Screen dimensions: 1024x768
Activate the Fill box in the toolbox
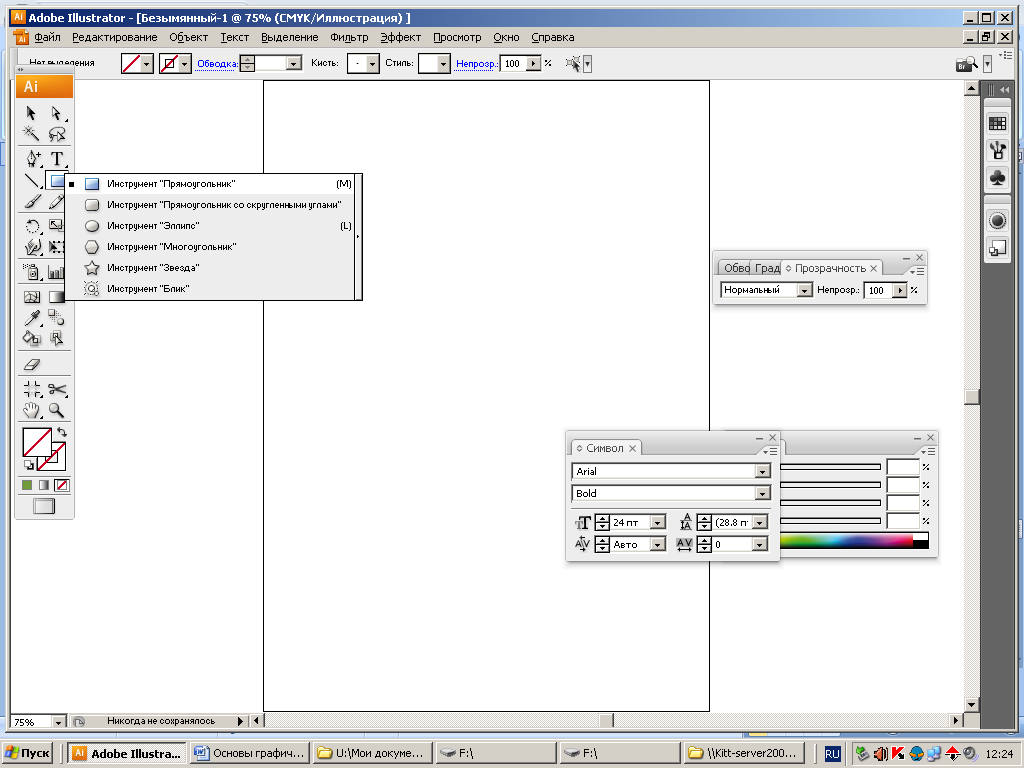(x=37, y=442)
